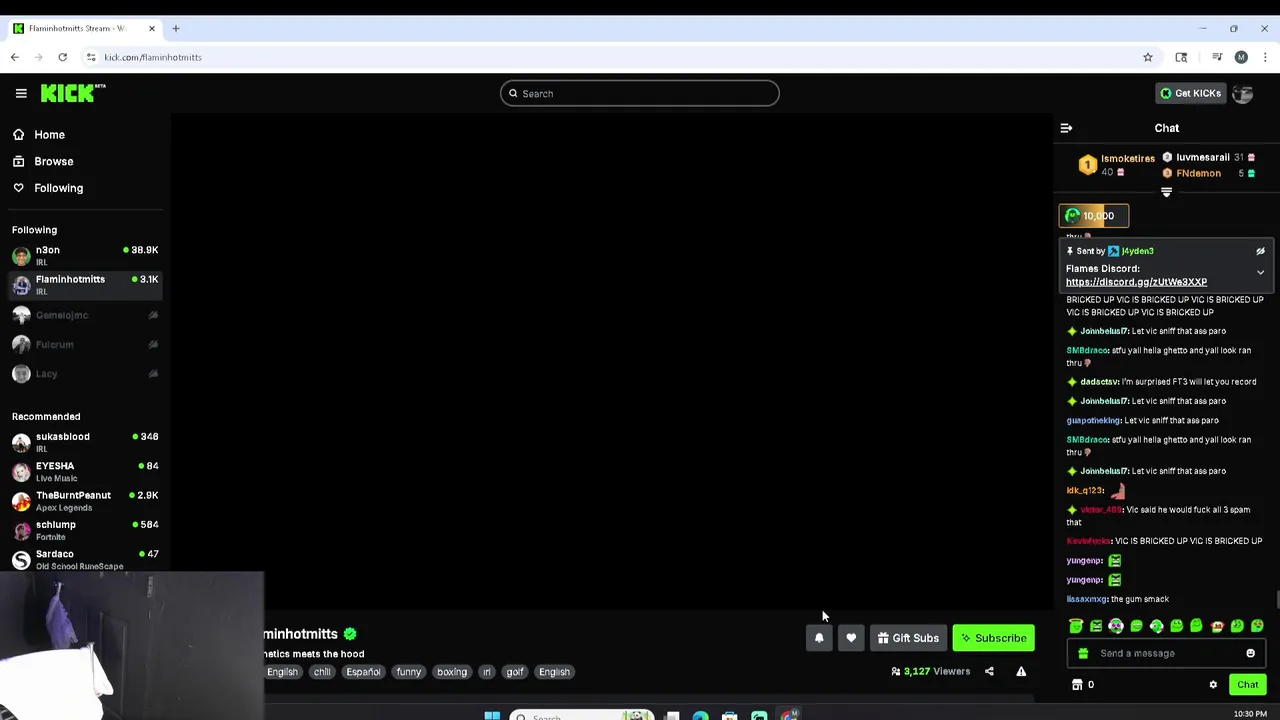The image size is (1280, 720).
Task: Toggle notifications bell for channel
Action: (x=819, y=638)
